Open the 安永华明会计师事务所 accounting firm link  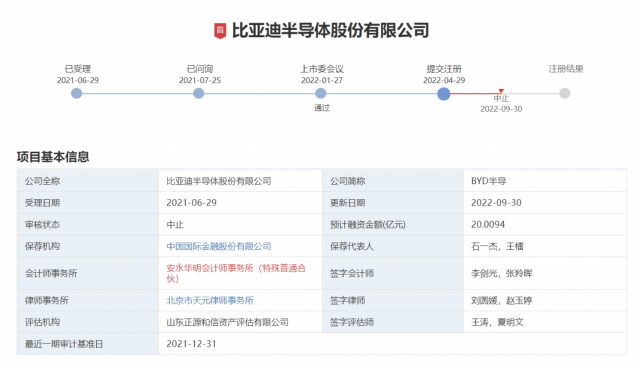[236, 273]
